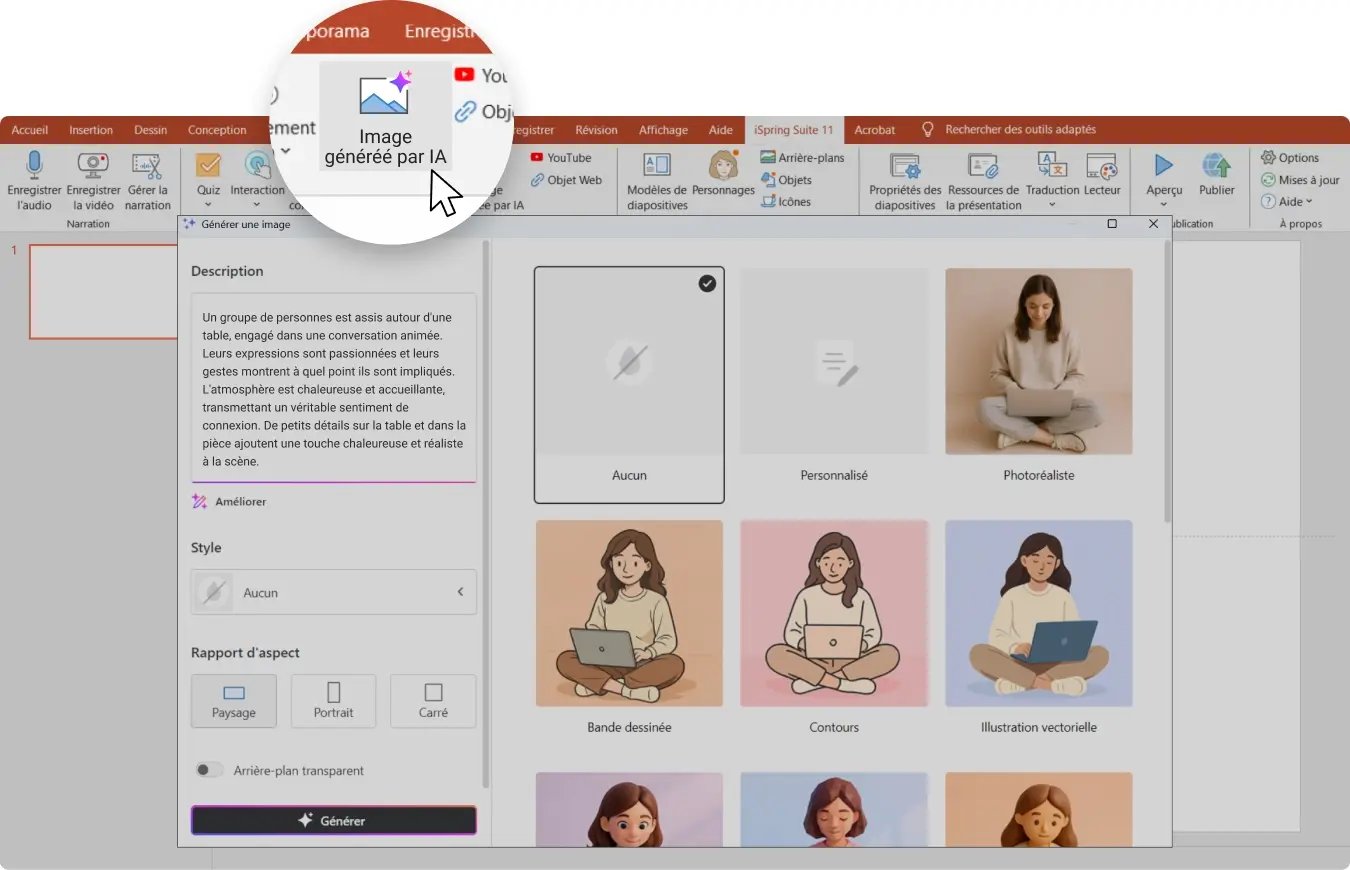Click the Améliorer magic wand icon
Screen dimensions: 1350x870
[x=199, y=502]
